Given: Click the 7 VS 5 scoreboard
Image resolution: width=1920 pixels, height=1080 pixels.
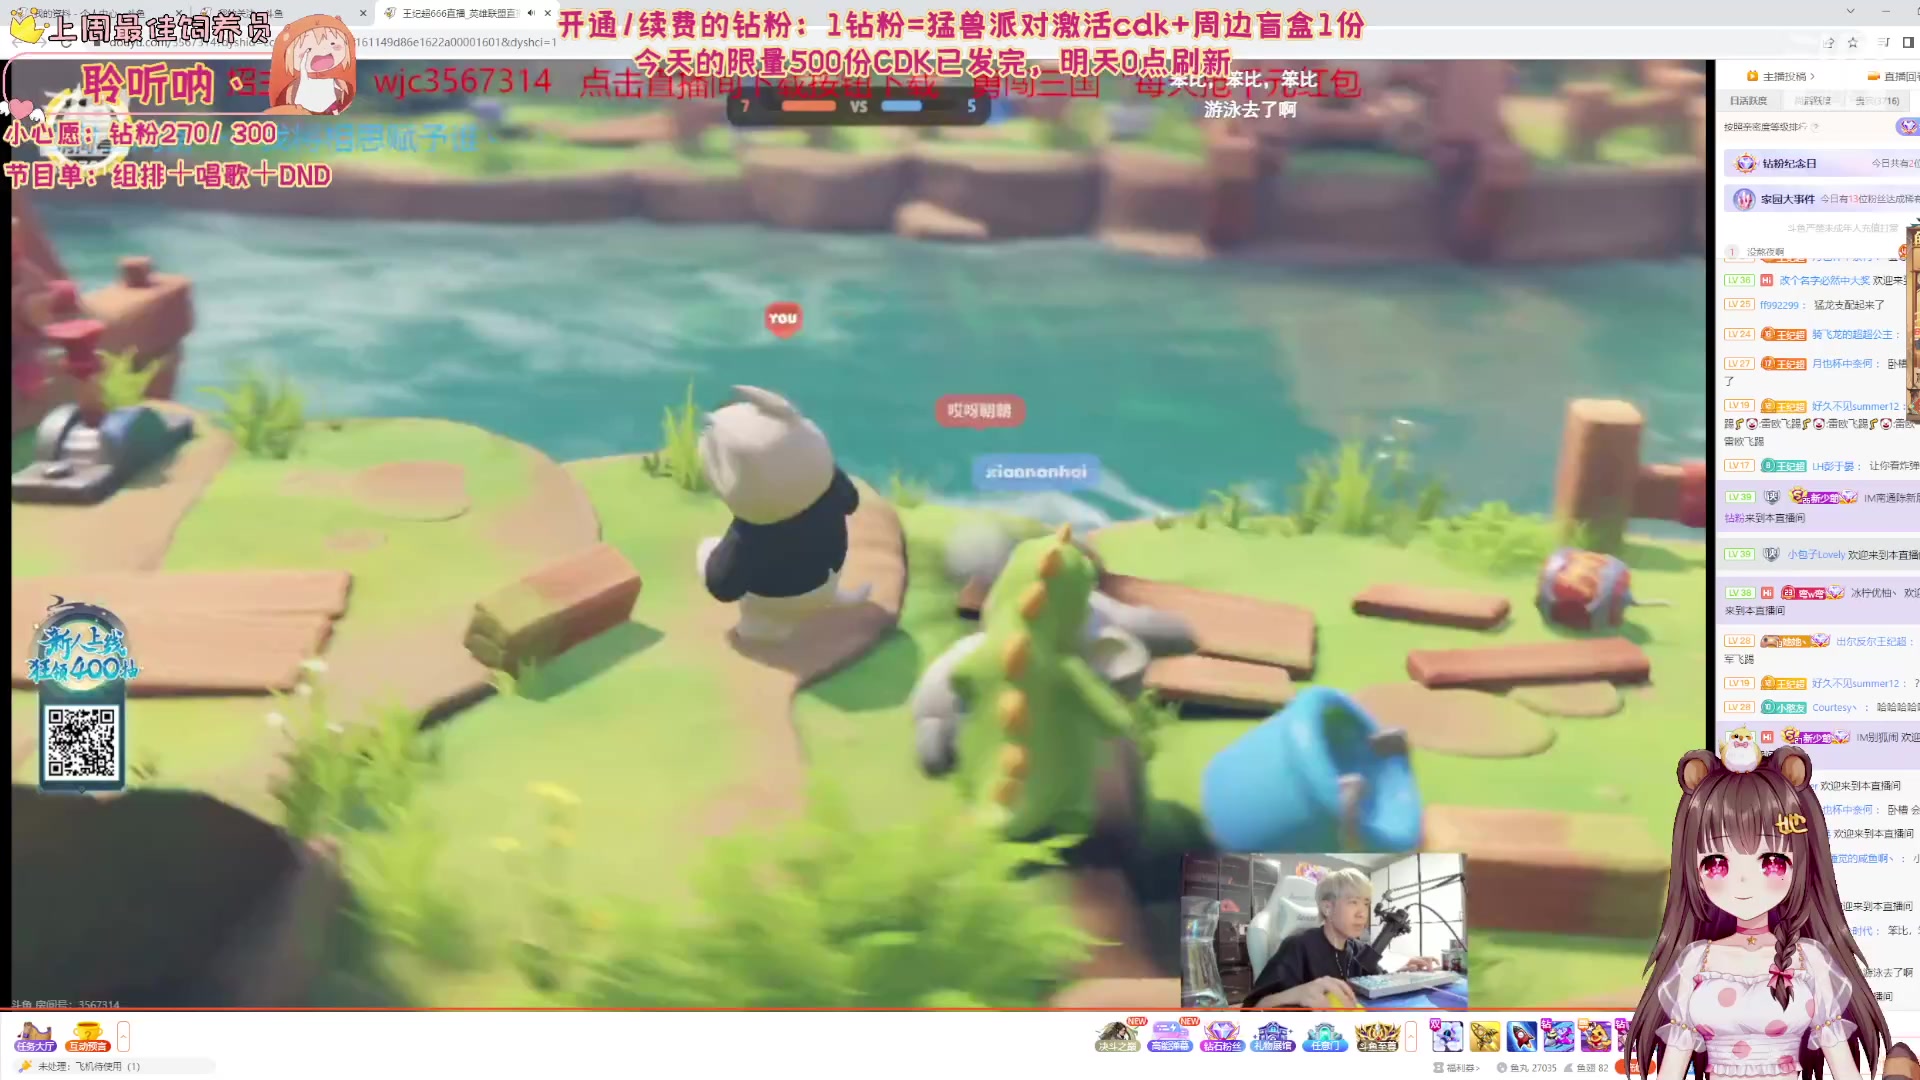Looking at the screenshot, I should [x=858, y=106].
